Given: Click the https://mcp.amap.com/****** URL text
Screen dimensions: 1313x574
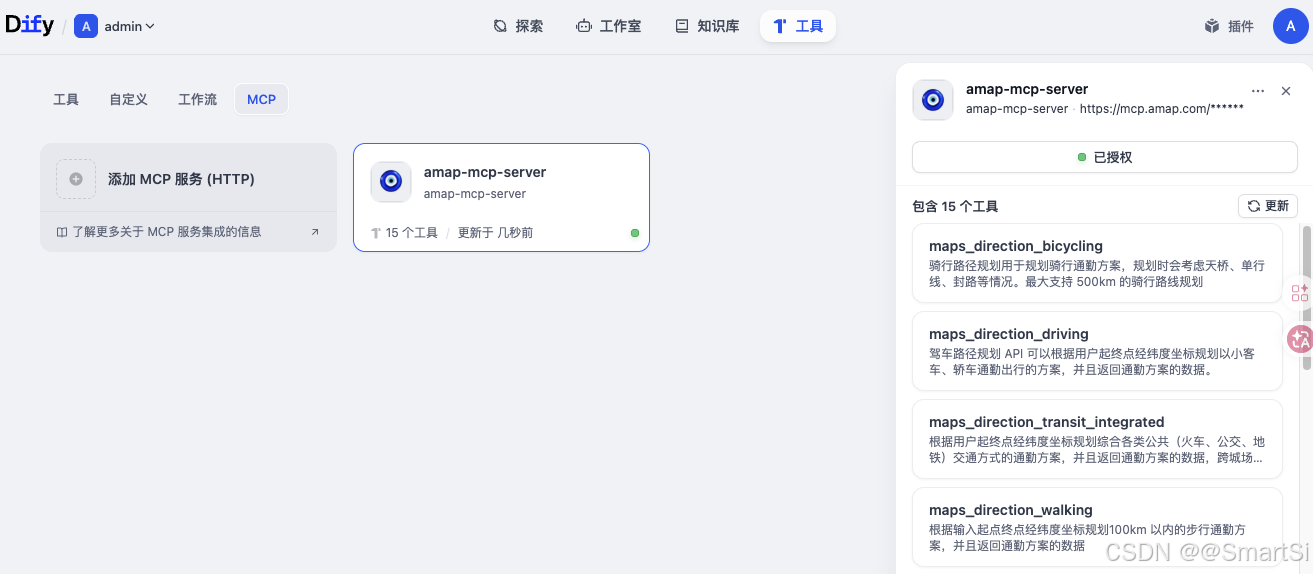Looking at the screenshot, I should (x=1162, y=108).
